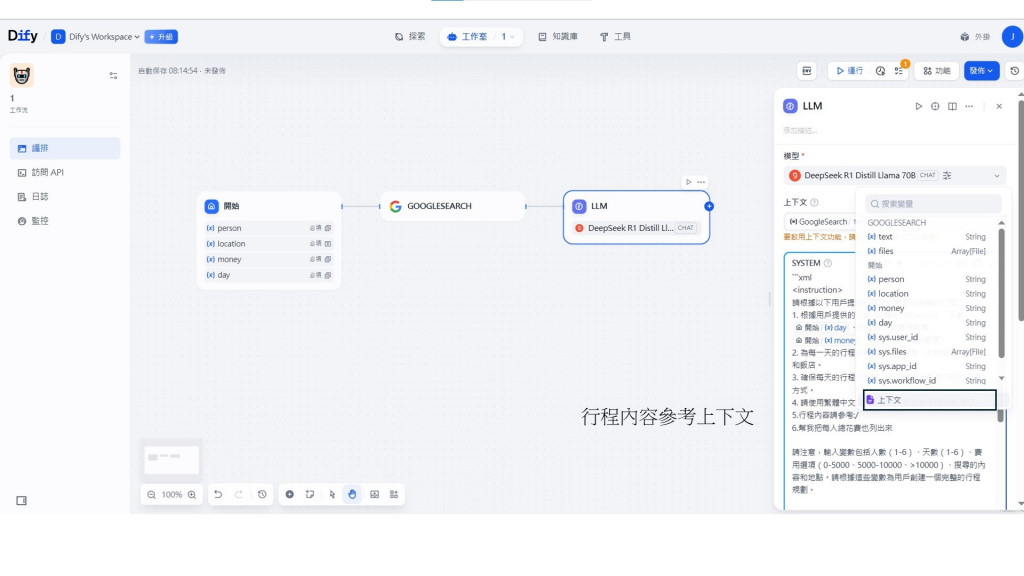Click the sidebar app settings sliders icon

click(113, 76)
